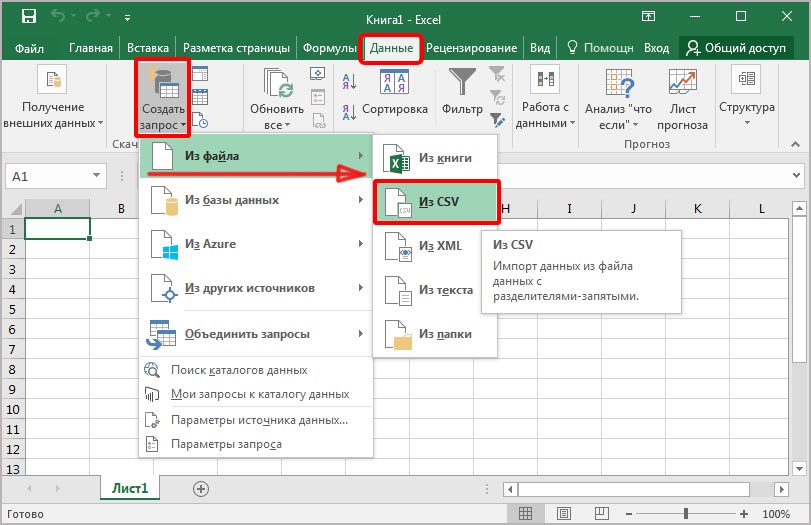Click the Properties icon next to Обновить все
The image size is (811, 525).
point(318,97)
